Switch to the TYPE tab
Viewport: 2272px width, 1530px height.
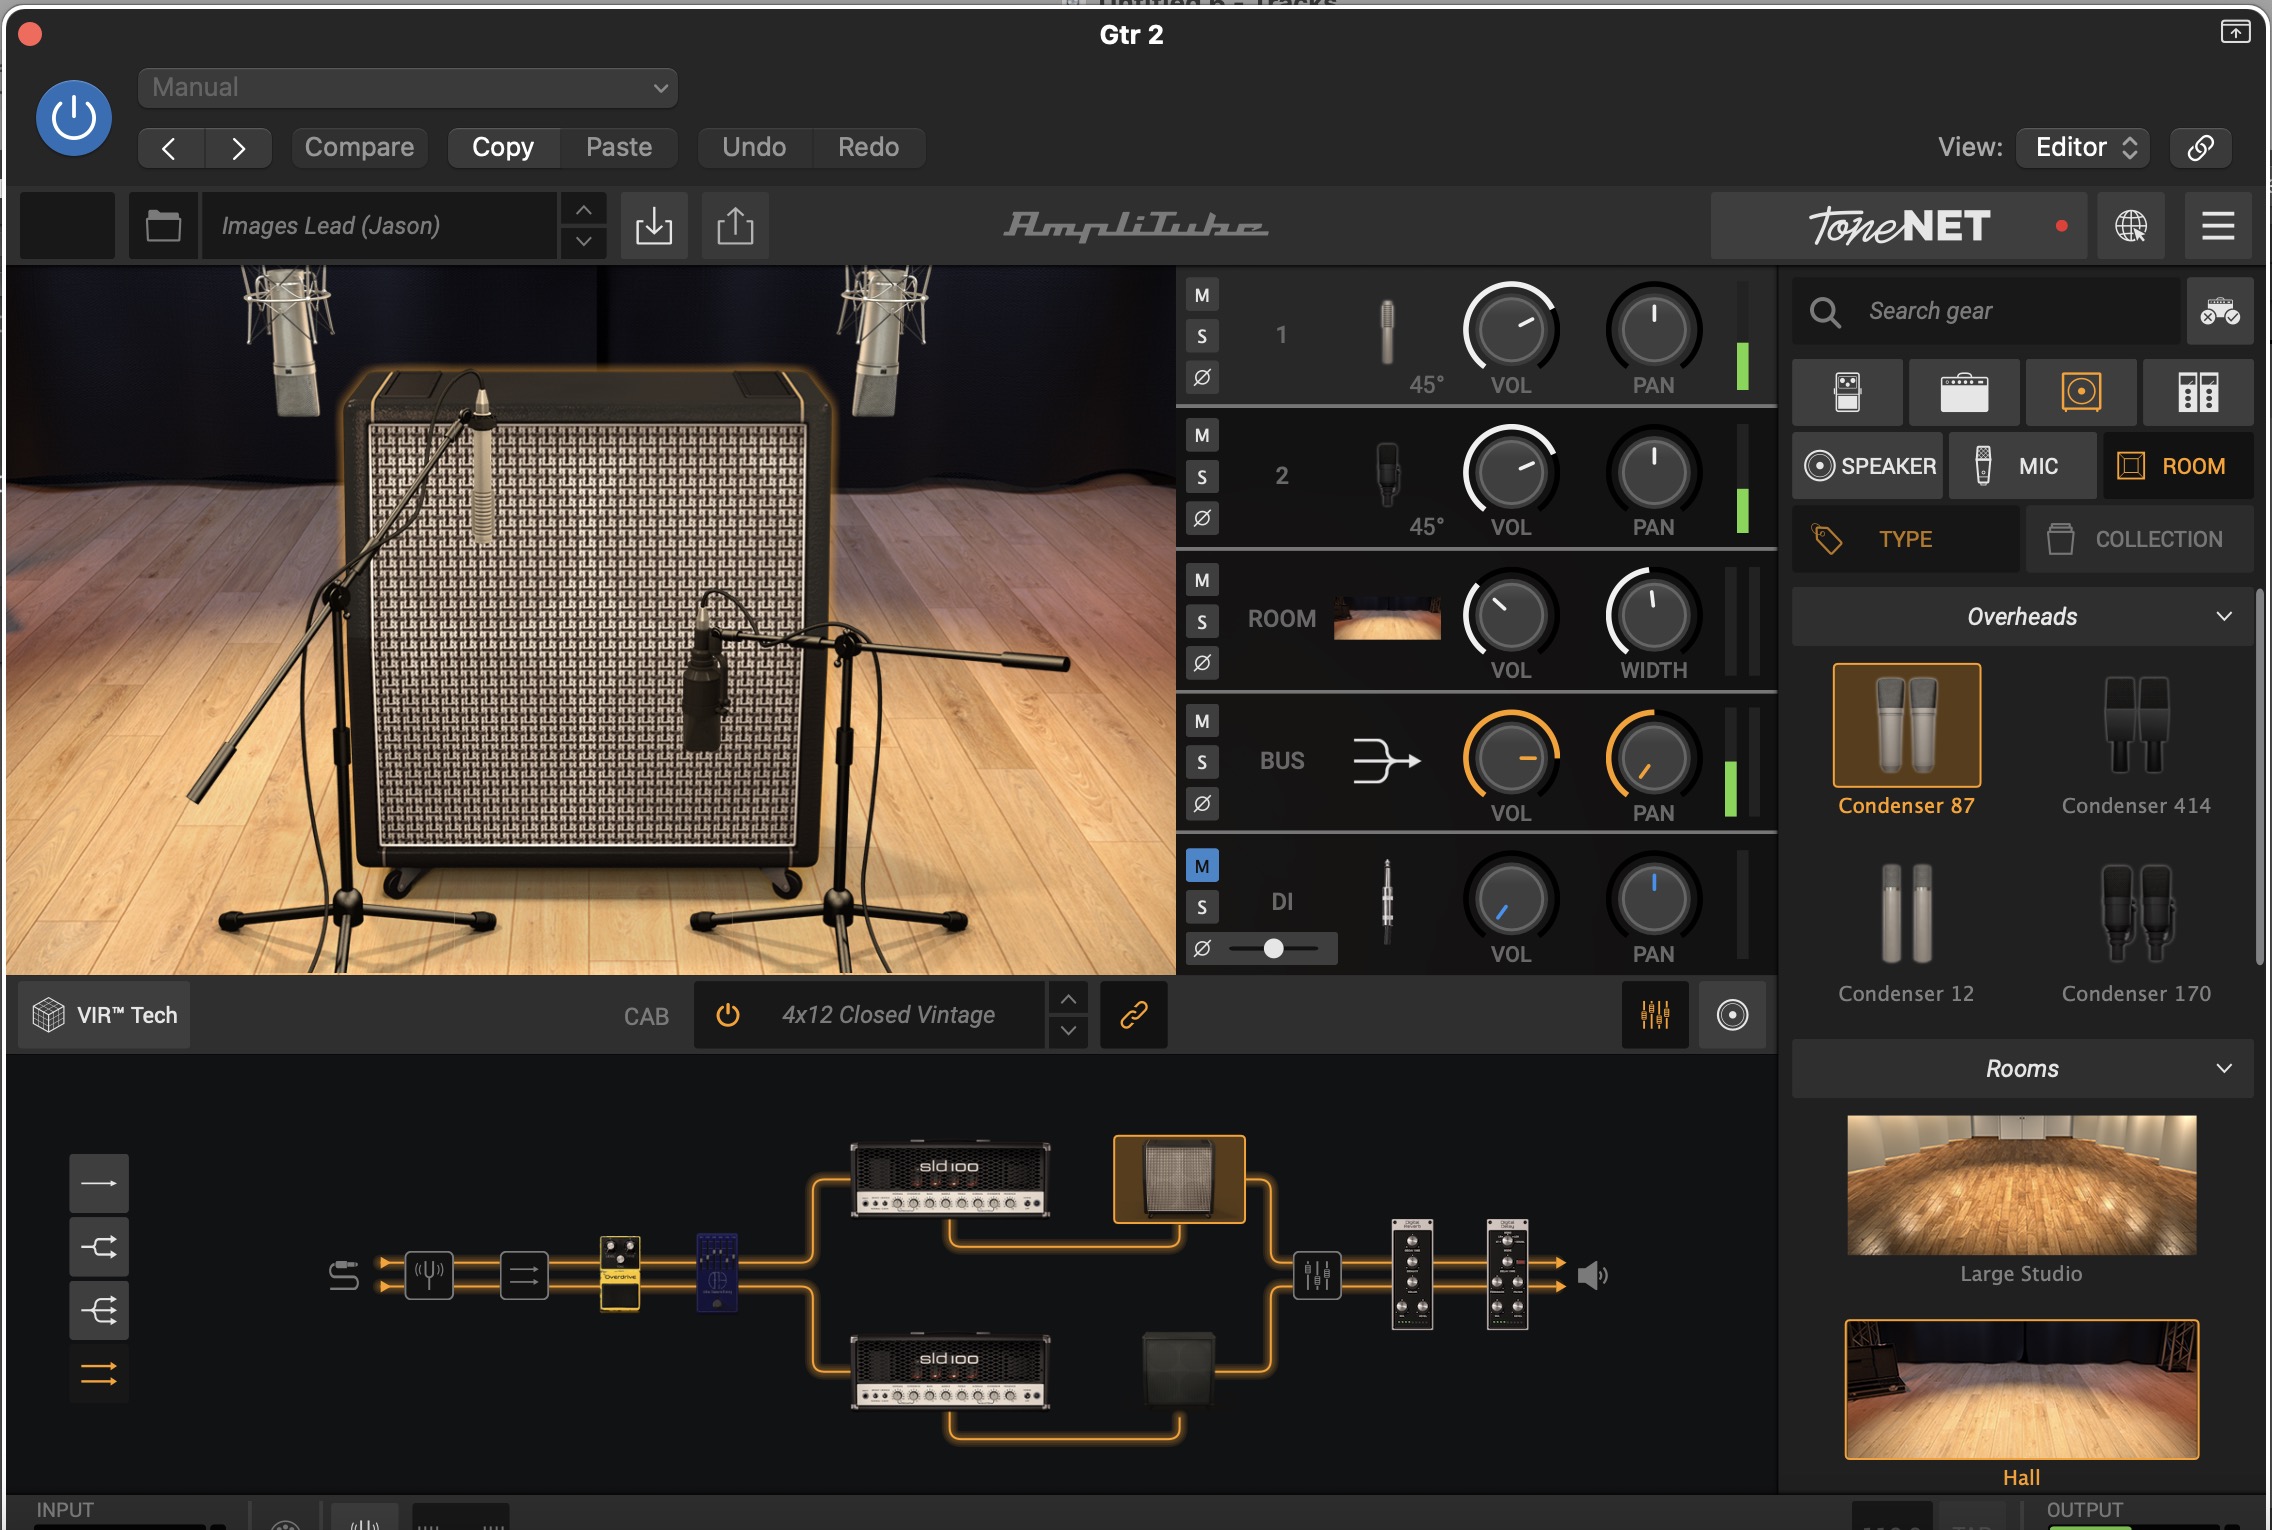(1906, 540)
